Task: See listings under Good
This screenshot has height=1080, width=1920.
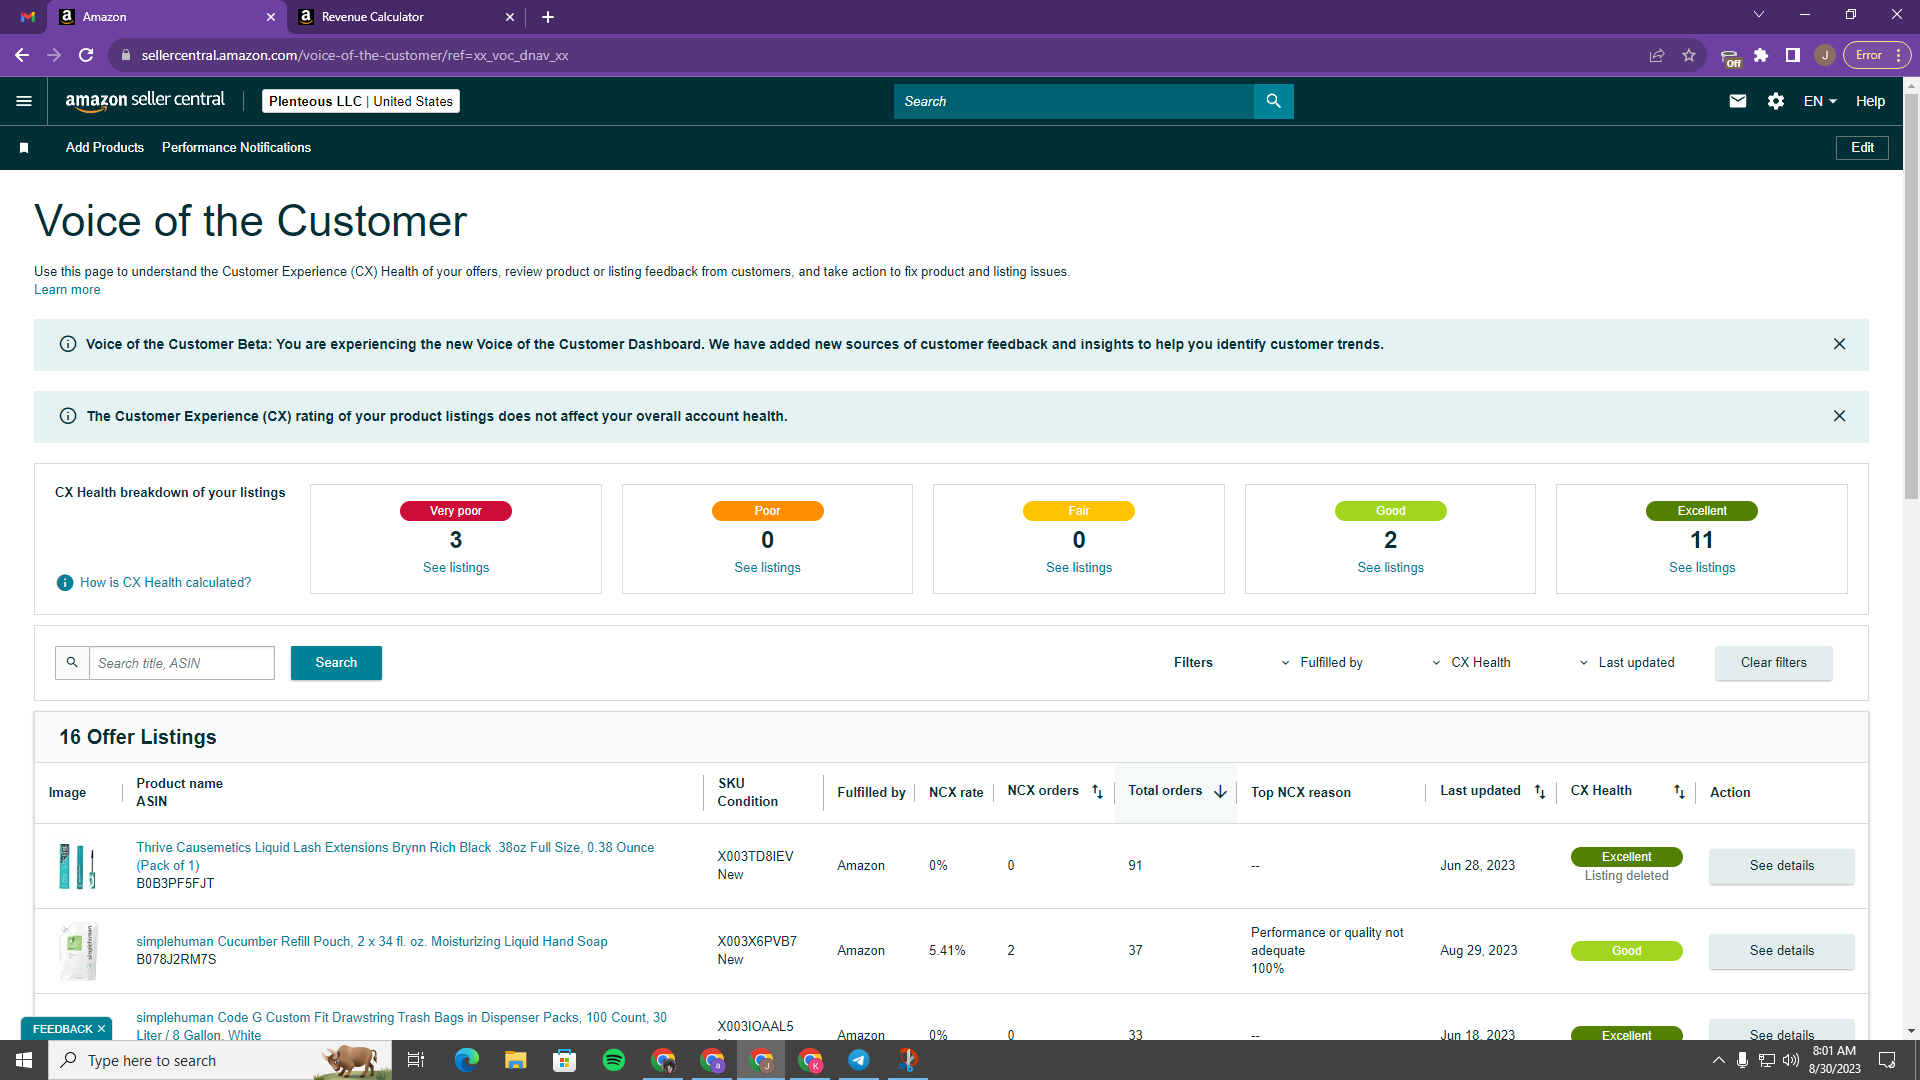Action: 1390,568
